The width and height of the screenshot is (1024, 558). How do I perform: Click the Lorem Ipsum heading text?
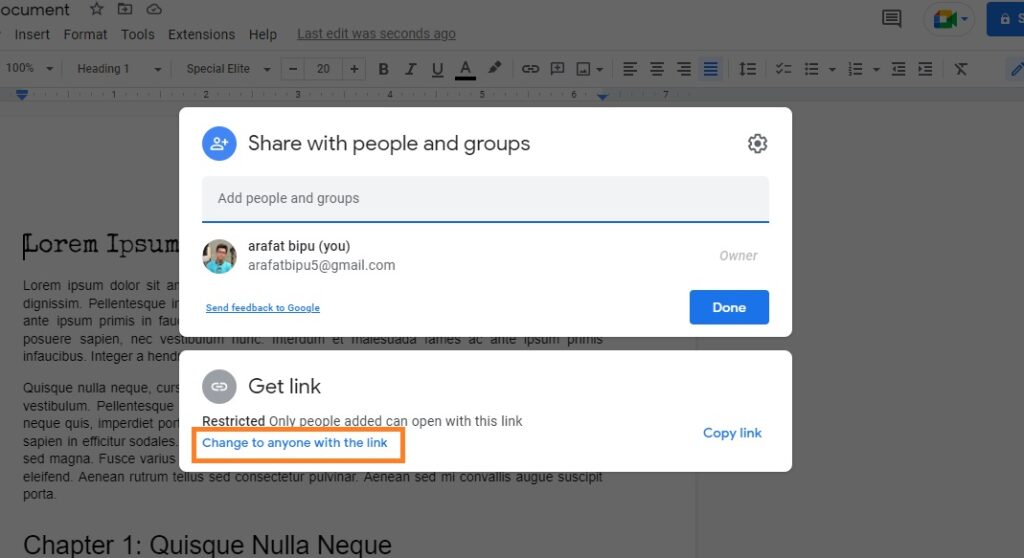pyautogui.click(x=101, y=244)
